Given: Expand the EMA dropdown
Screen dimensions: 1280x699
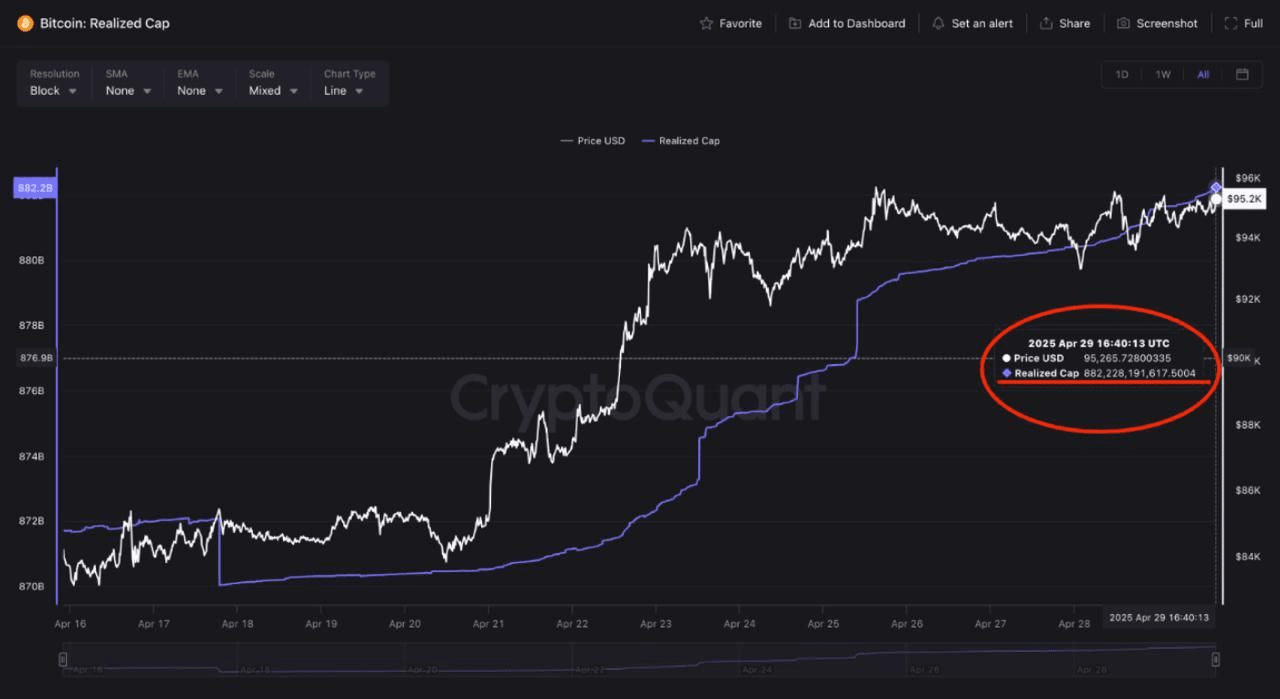Looking at the screenshot, I should point(200,90).
